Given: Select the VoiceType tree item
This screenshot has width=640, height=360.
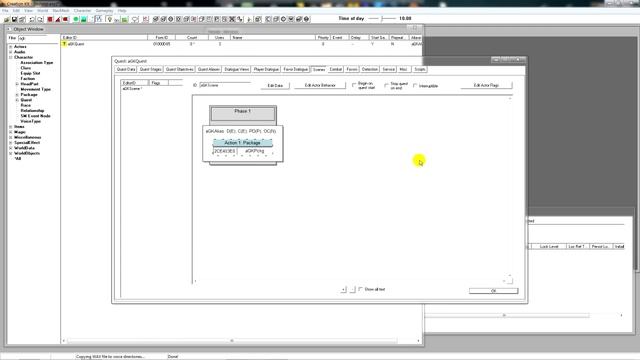Looking at the screenshot, I should pyautogui.click(x=31, y=121).
